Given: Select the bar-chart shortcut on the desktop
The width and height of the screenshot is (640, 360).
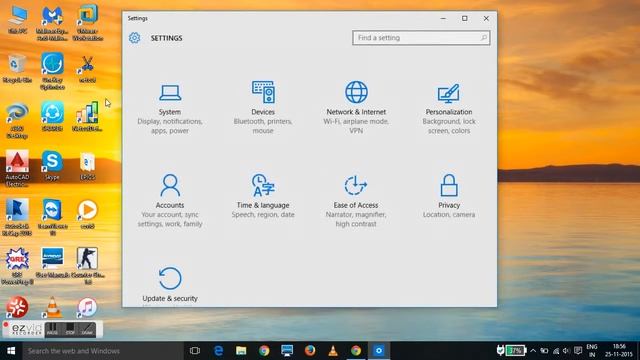Looking at the screenshot, I should click(x=87, y=117).
